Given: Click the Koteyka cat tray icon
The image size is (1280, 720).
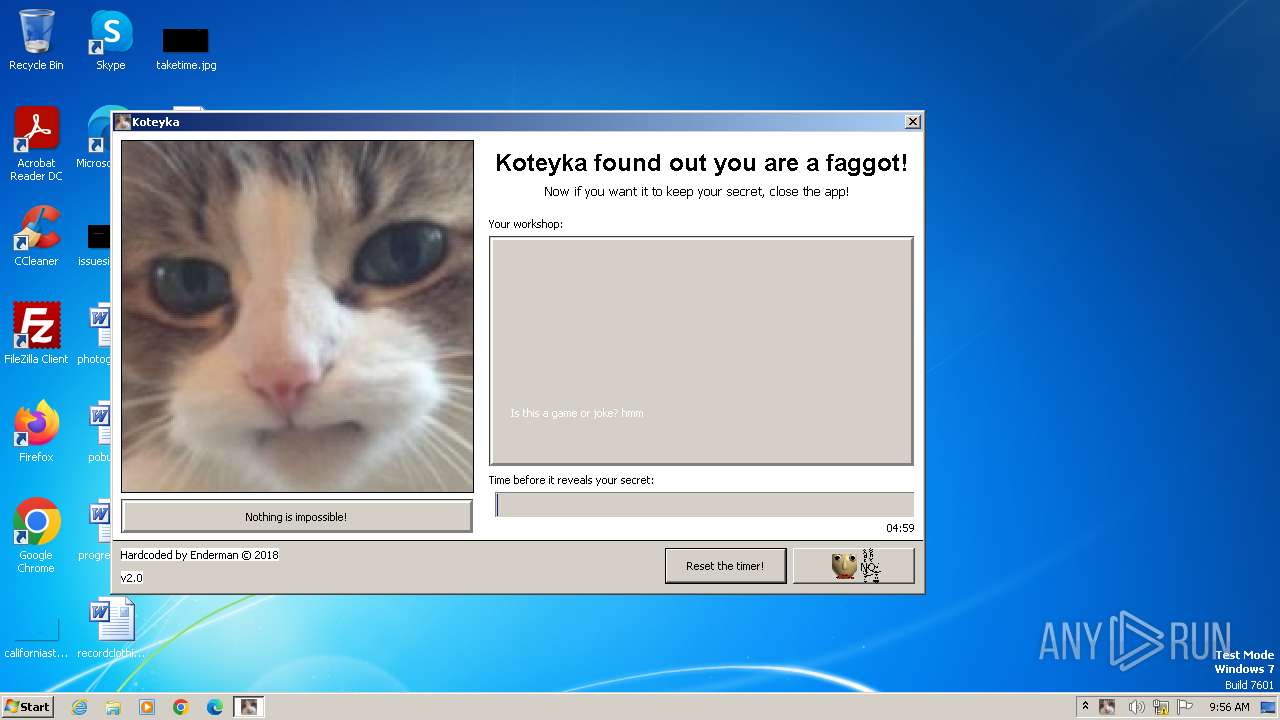Looking at the screenshot, I should 1107,706.
